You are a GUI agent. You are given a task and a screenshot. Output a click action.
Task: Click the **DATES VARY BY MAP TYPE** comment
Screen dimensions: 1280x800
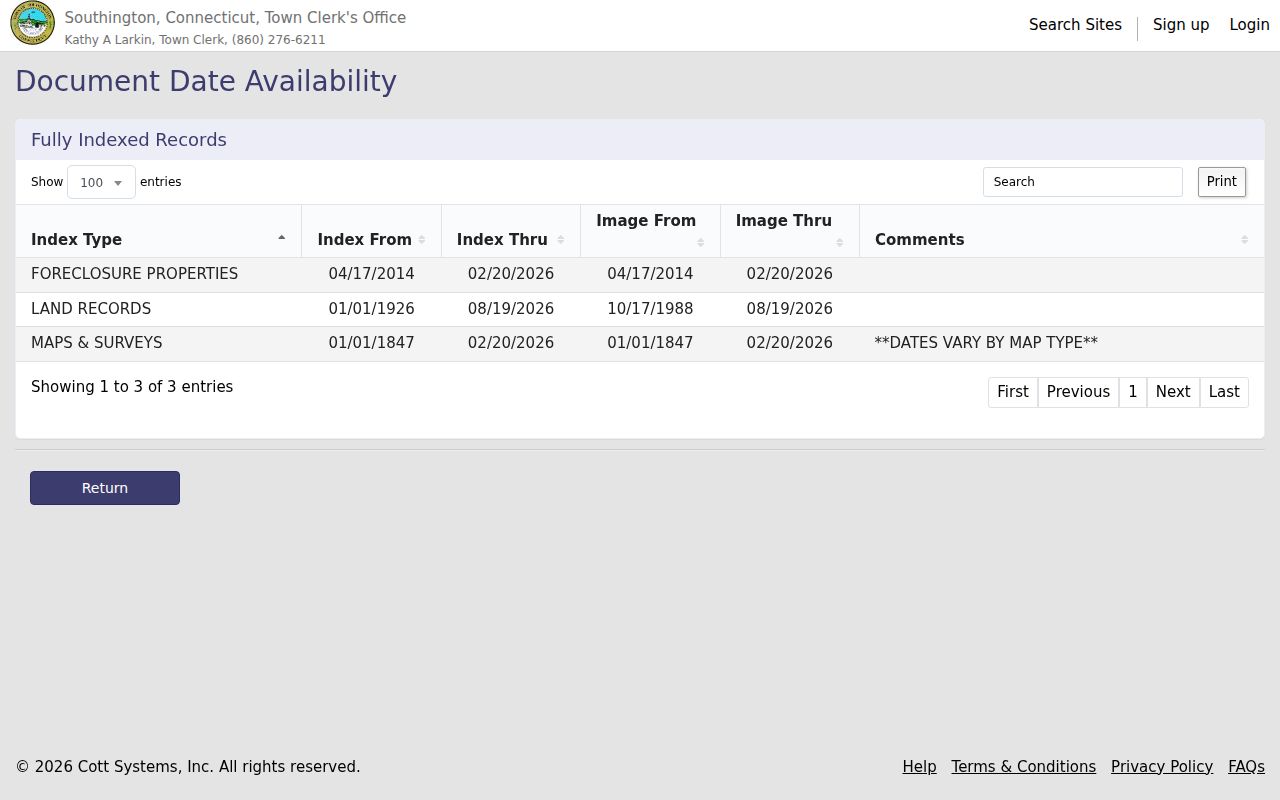tap(986, 343)
